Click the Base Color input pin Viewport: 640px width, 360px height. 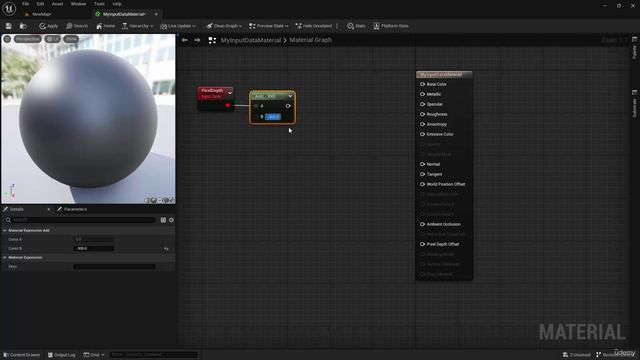coord(422,84)
